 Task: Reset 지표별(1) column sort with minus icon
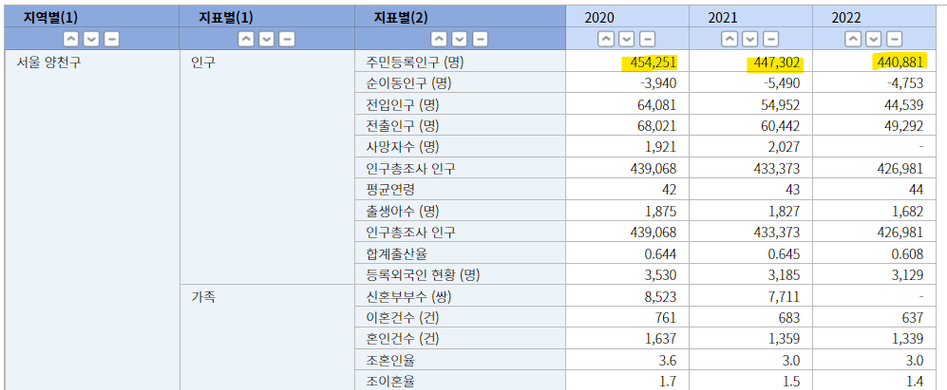286,39
